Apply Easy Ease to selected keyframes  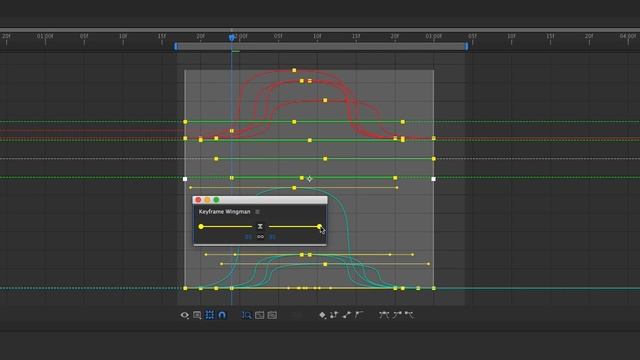(x=384, y=315)
